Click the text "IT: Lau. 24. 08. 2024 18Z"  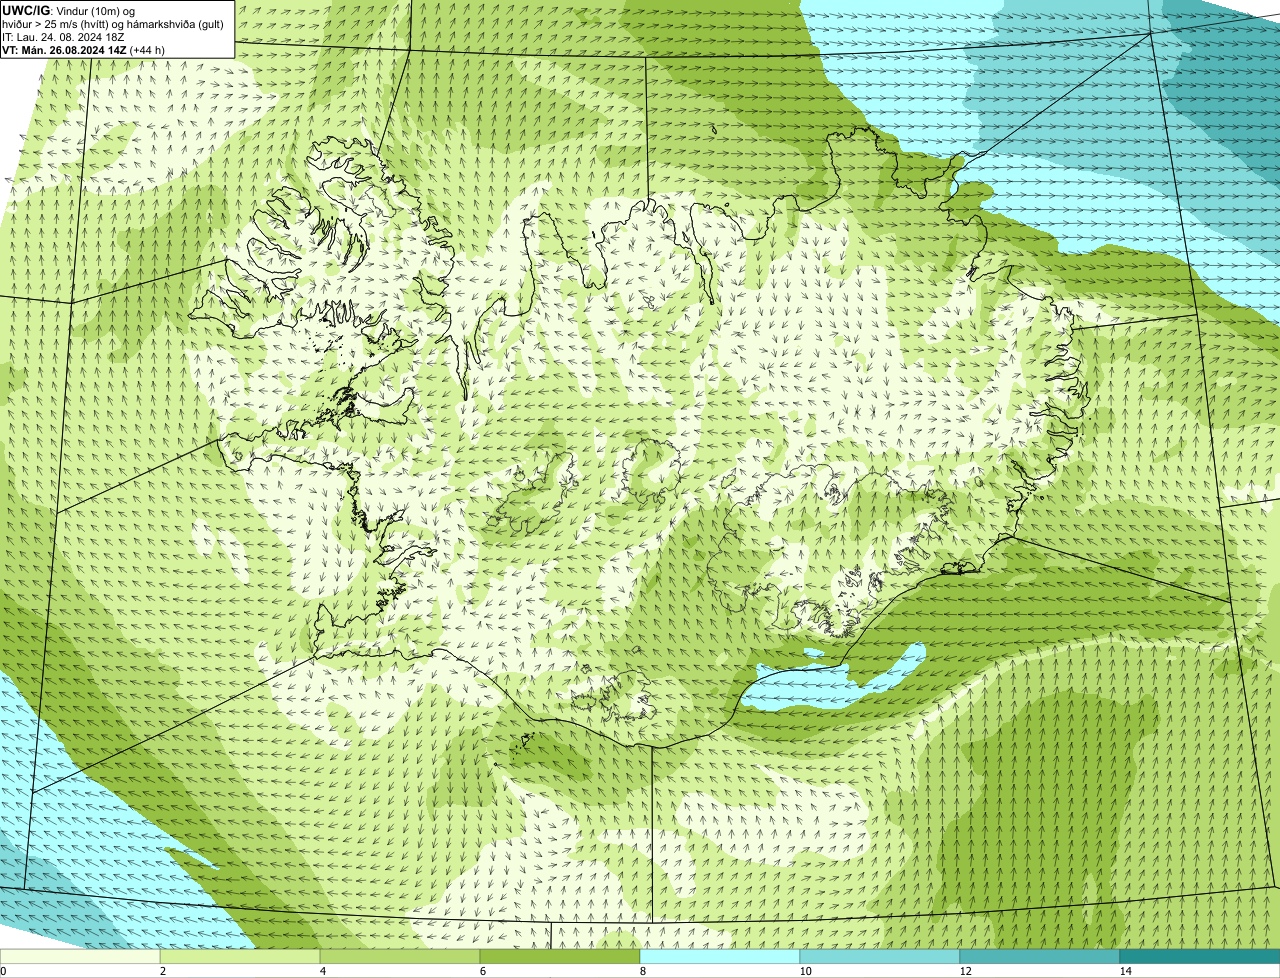coord(63,37)
